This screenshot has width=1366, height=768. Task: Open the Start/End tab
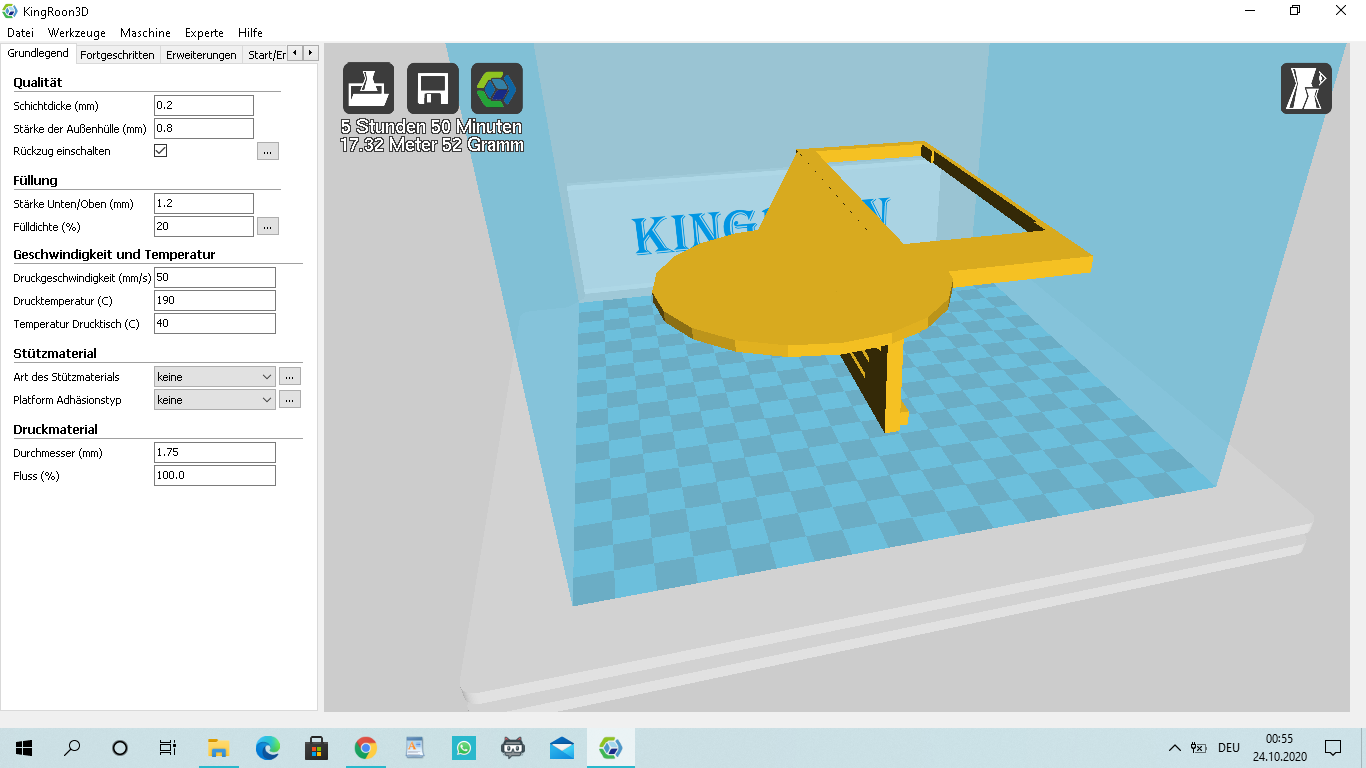tap(266, 55)
